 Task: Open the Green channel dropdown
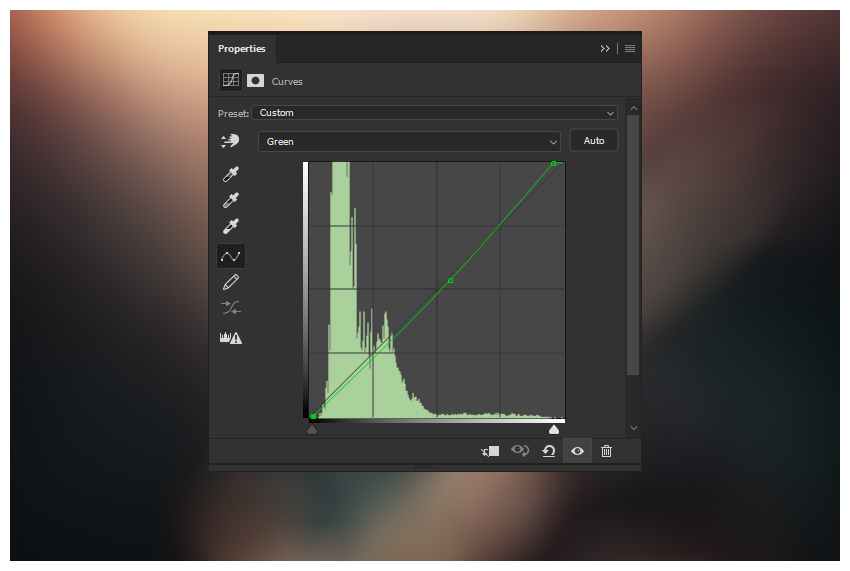(x=409, y=142)
